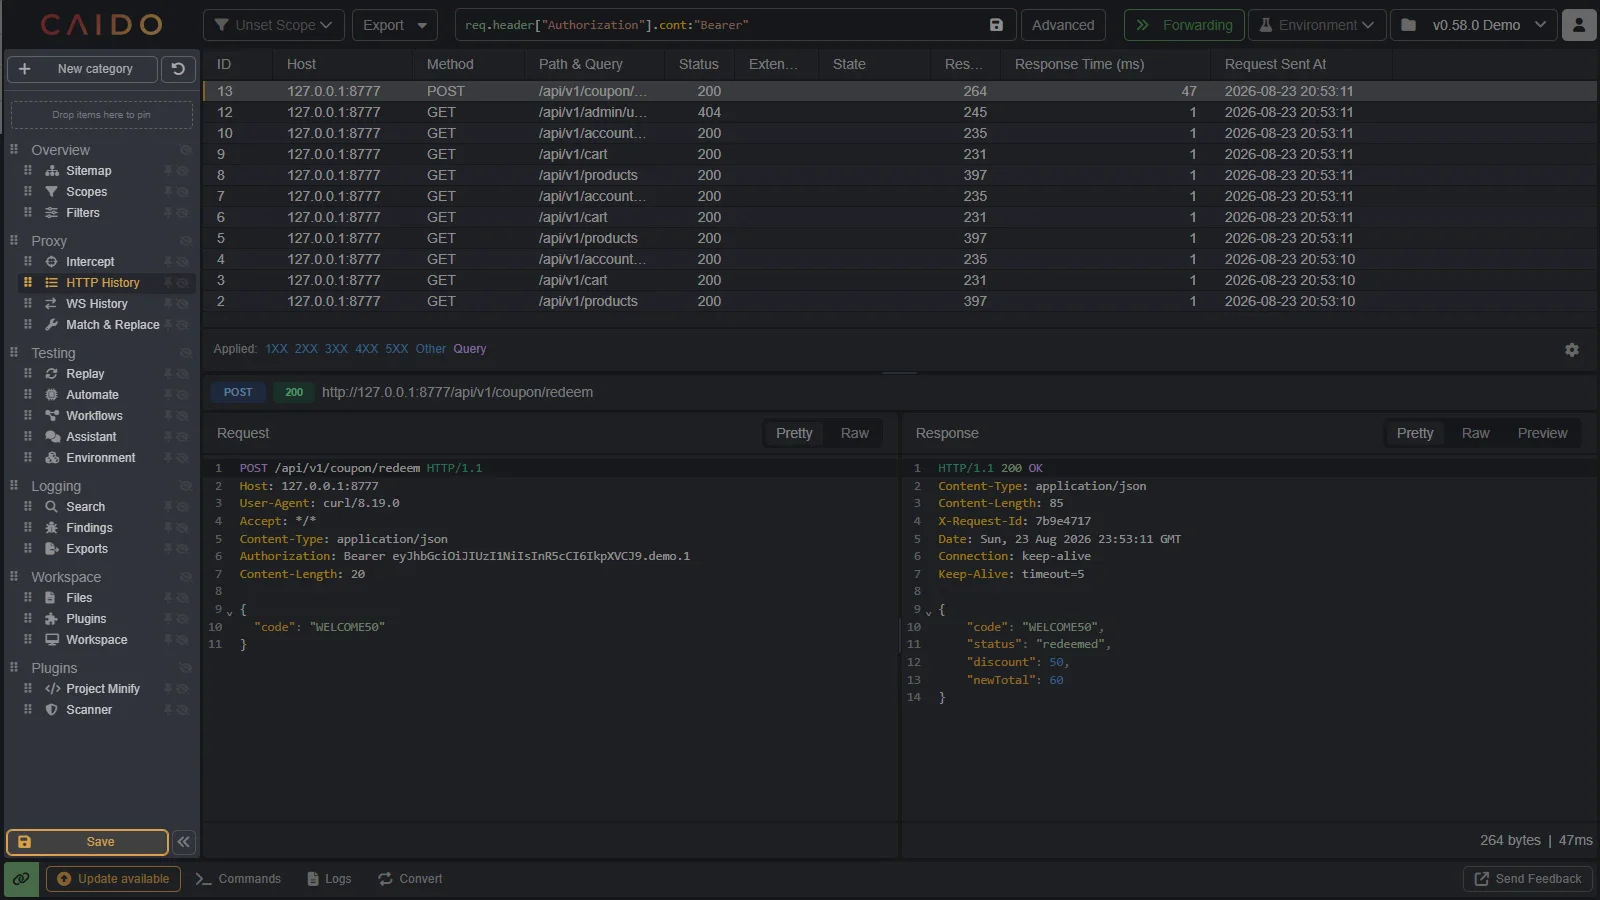Open the Logs panel in status bar

pyautogui.click(x=329, y=879)
